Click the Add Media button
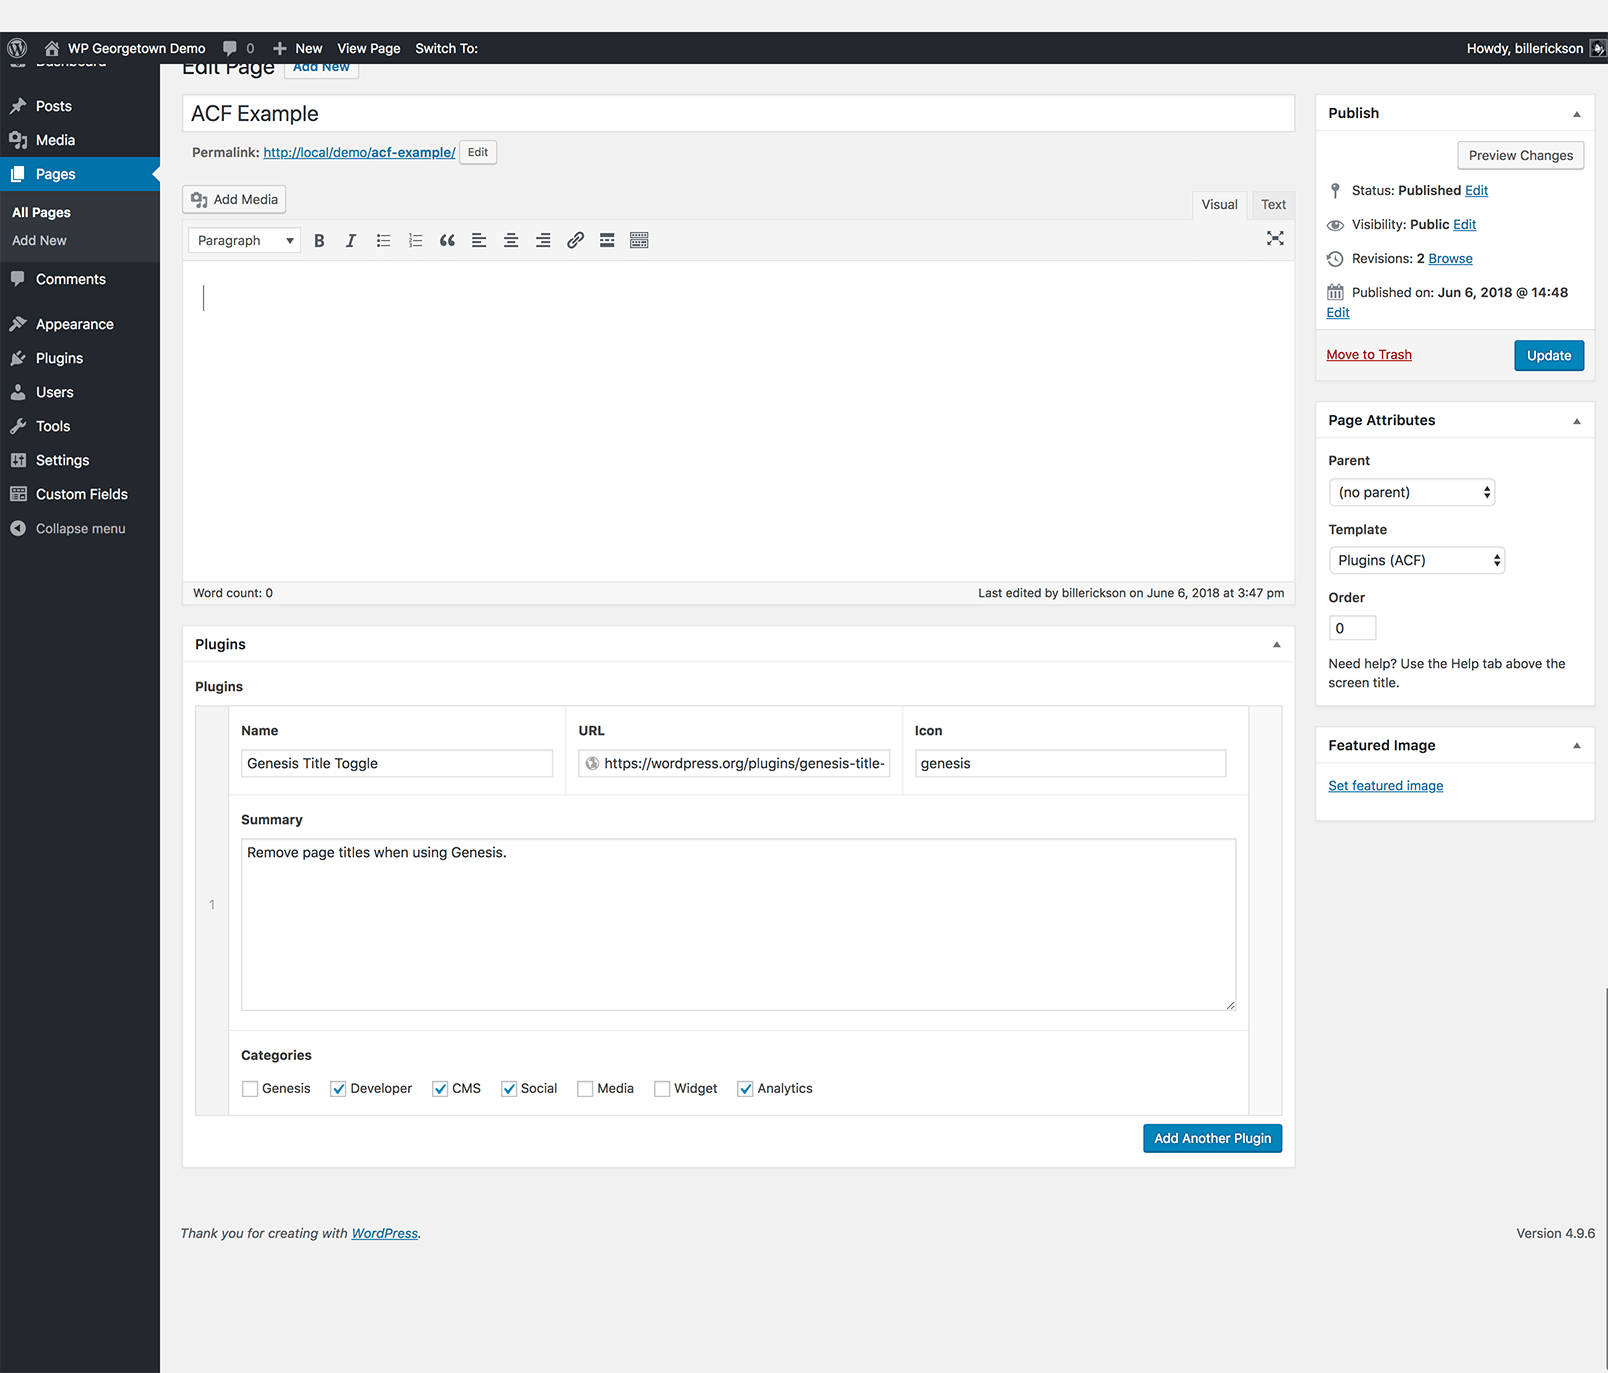Screen dimensions: 1608x1373 click(x=234, y=199)
